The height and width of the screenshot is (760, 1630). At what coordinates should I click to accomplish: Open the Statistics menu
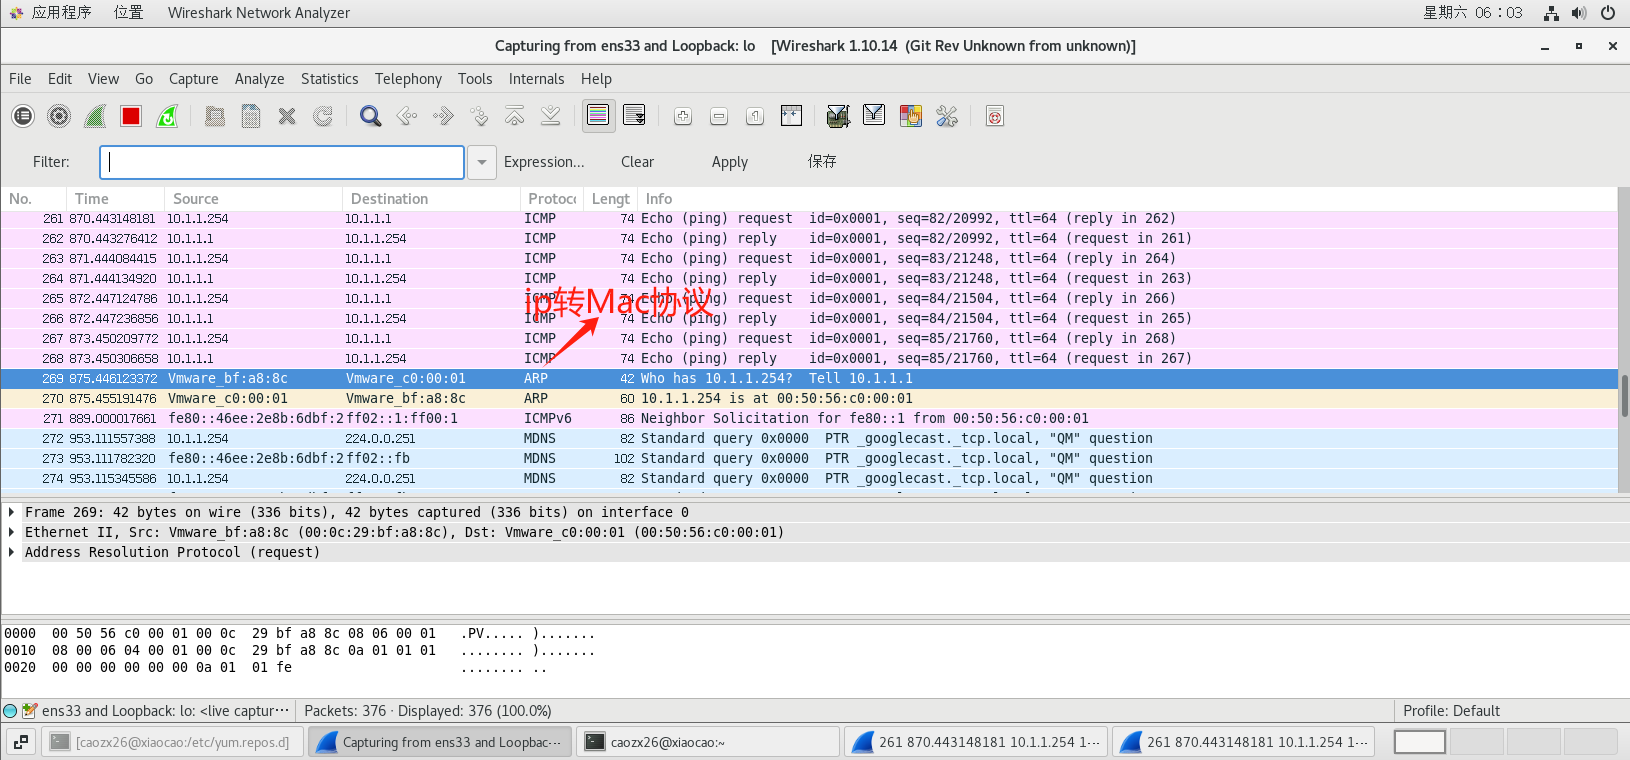pos(329,79)
